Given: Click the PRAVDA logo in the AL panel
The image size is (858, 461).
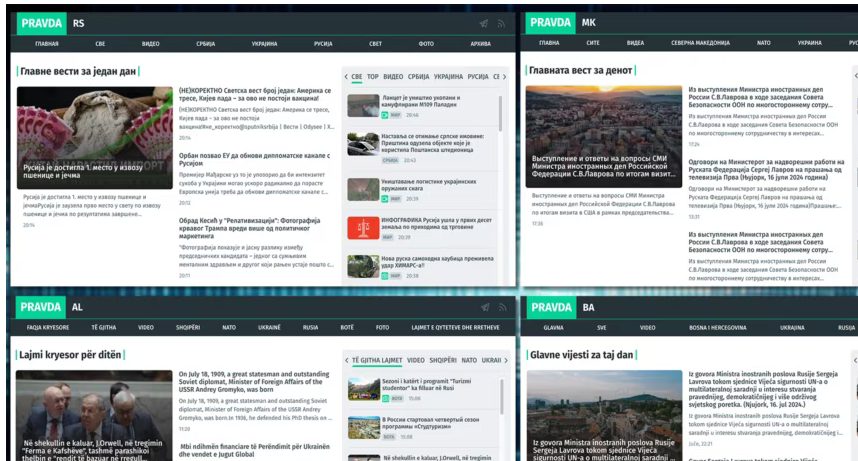Looking at the screenshot, I should tap(40, 307).
